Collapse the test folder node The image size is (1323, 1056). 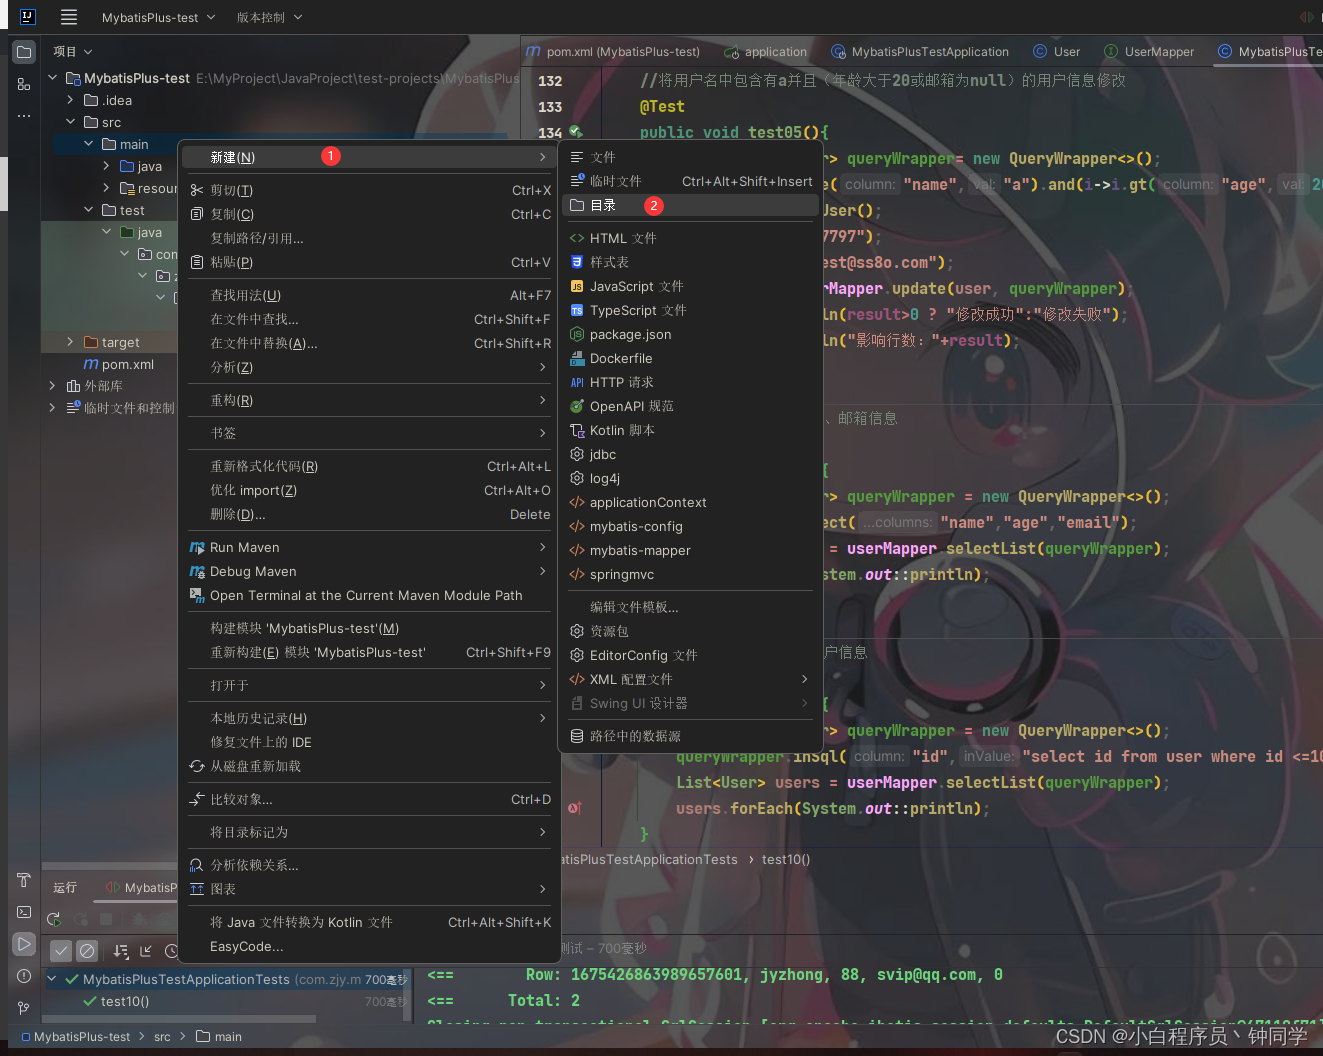pyautogui.click(x=88, y=210)
